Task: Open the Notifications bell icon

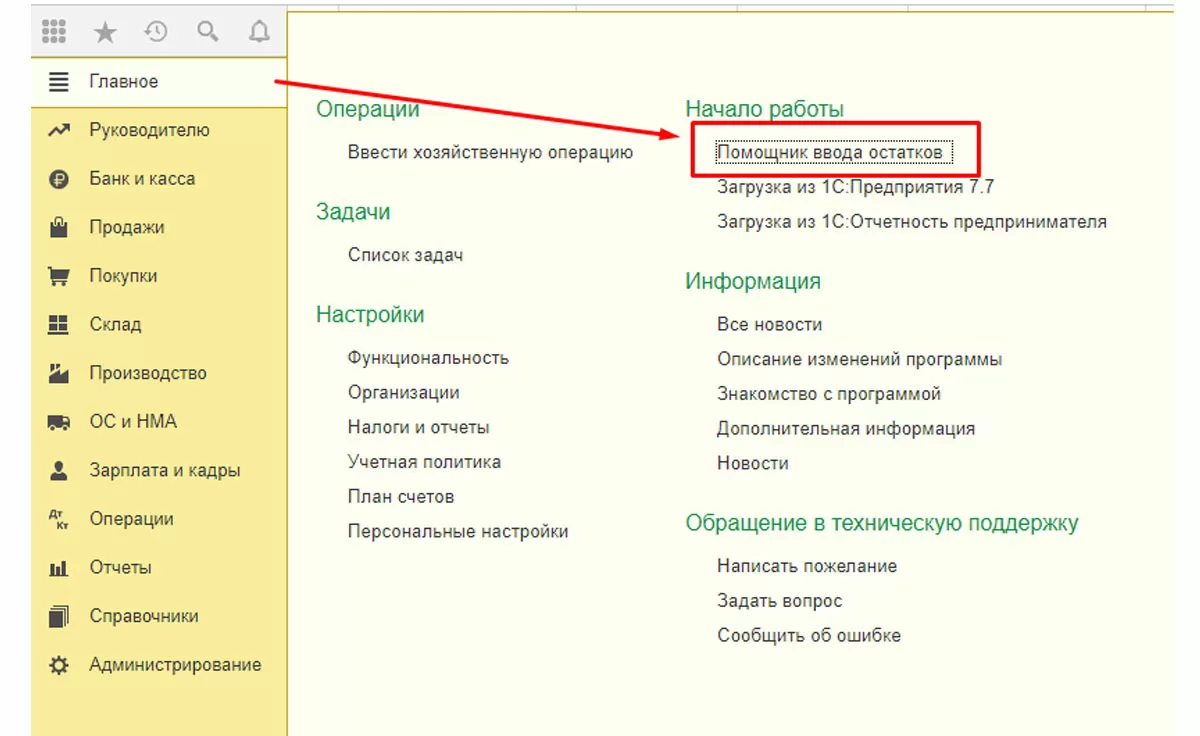Action: [259, 33]
